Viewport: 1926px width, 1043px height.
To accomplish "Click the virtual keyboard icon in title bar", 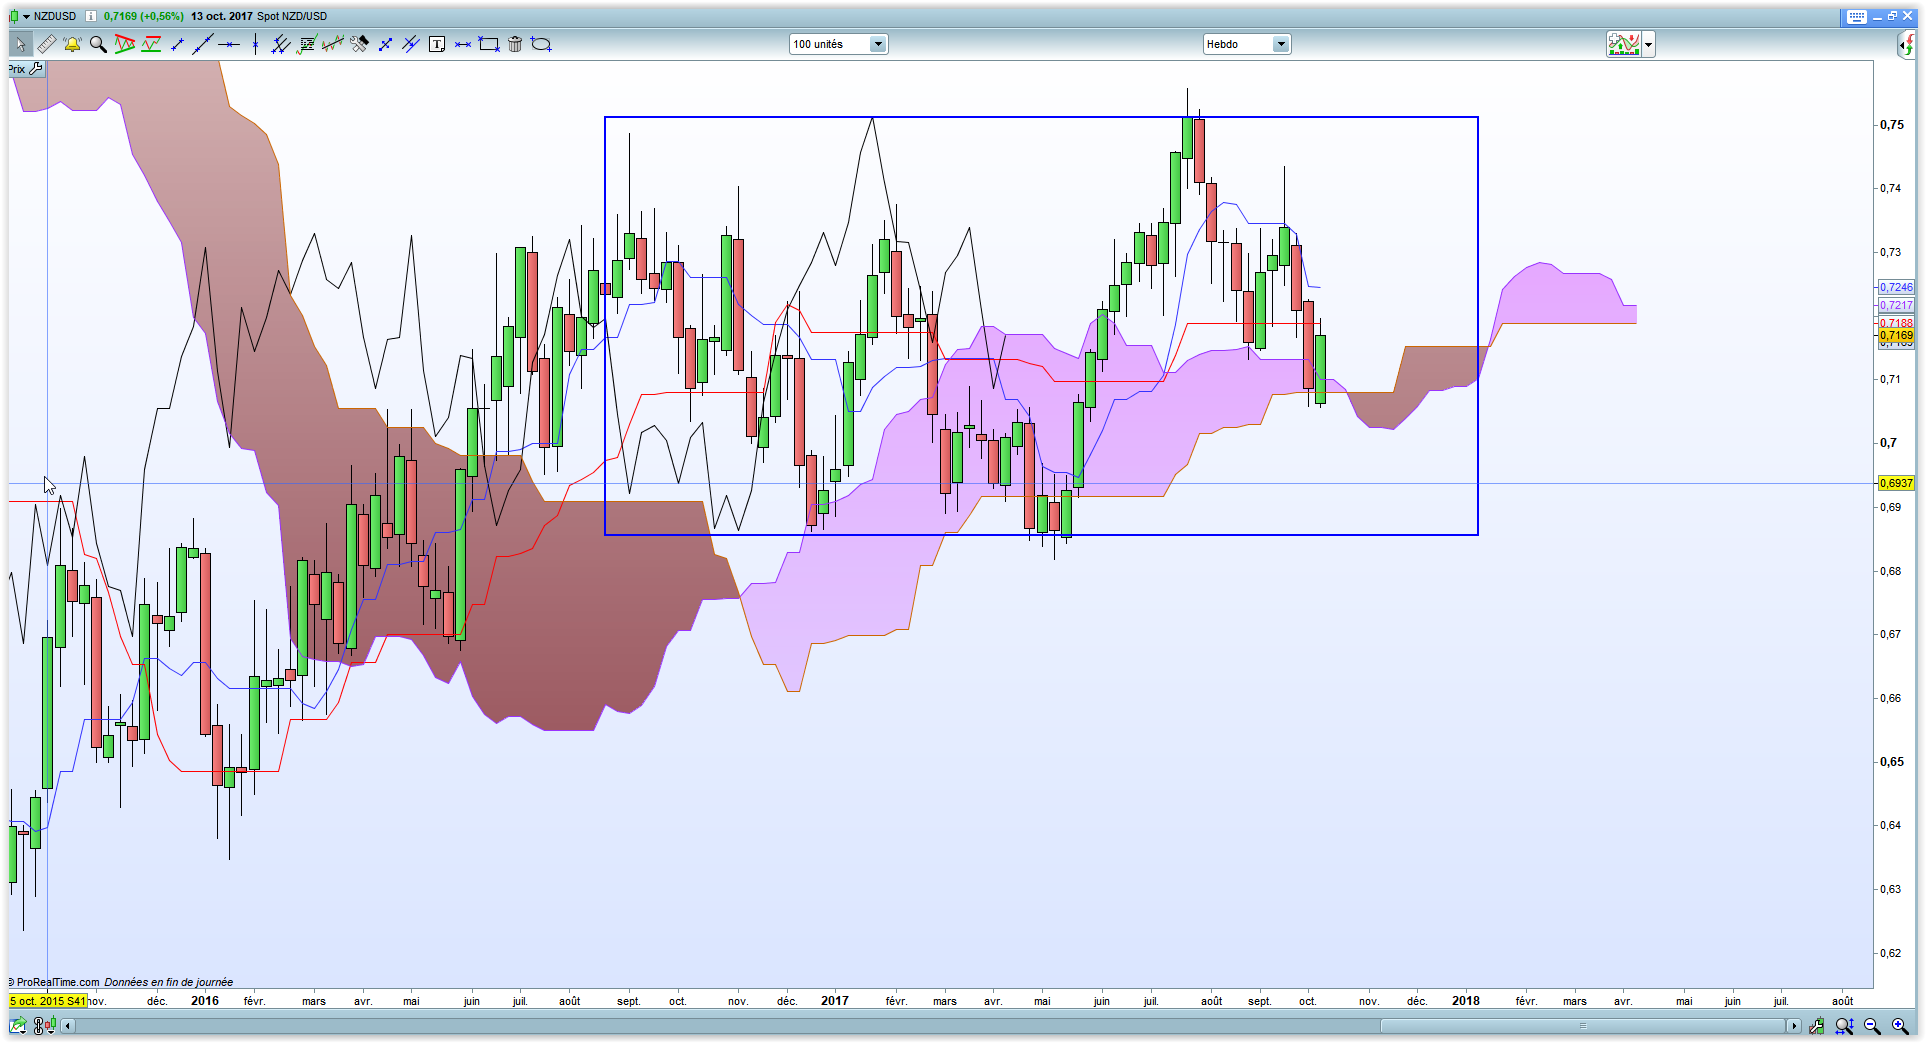I will 1856,17.
